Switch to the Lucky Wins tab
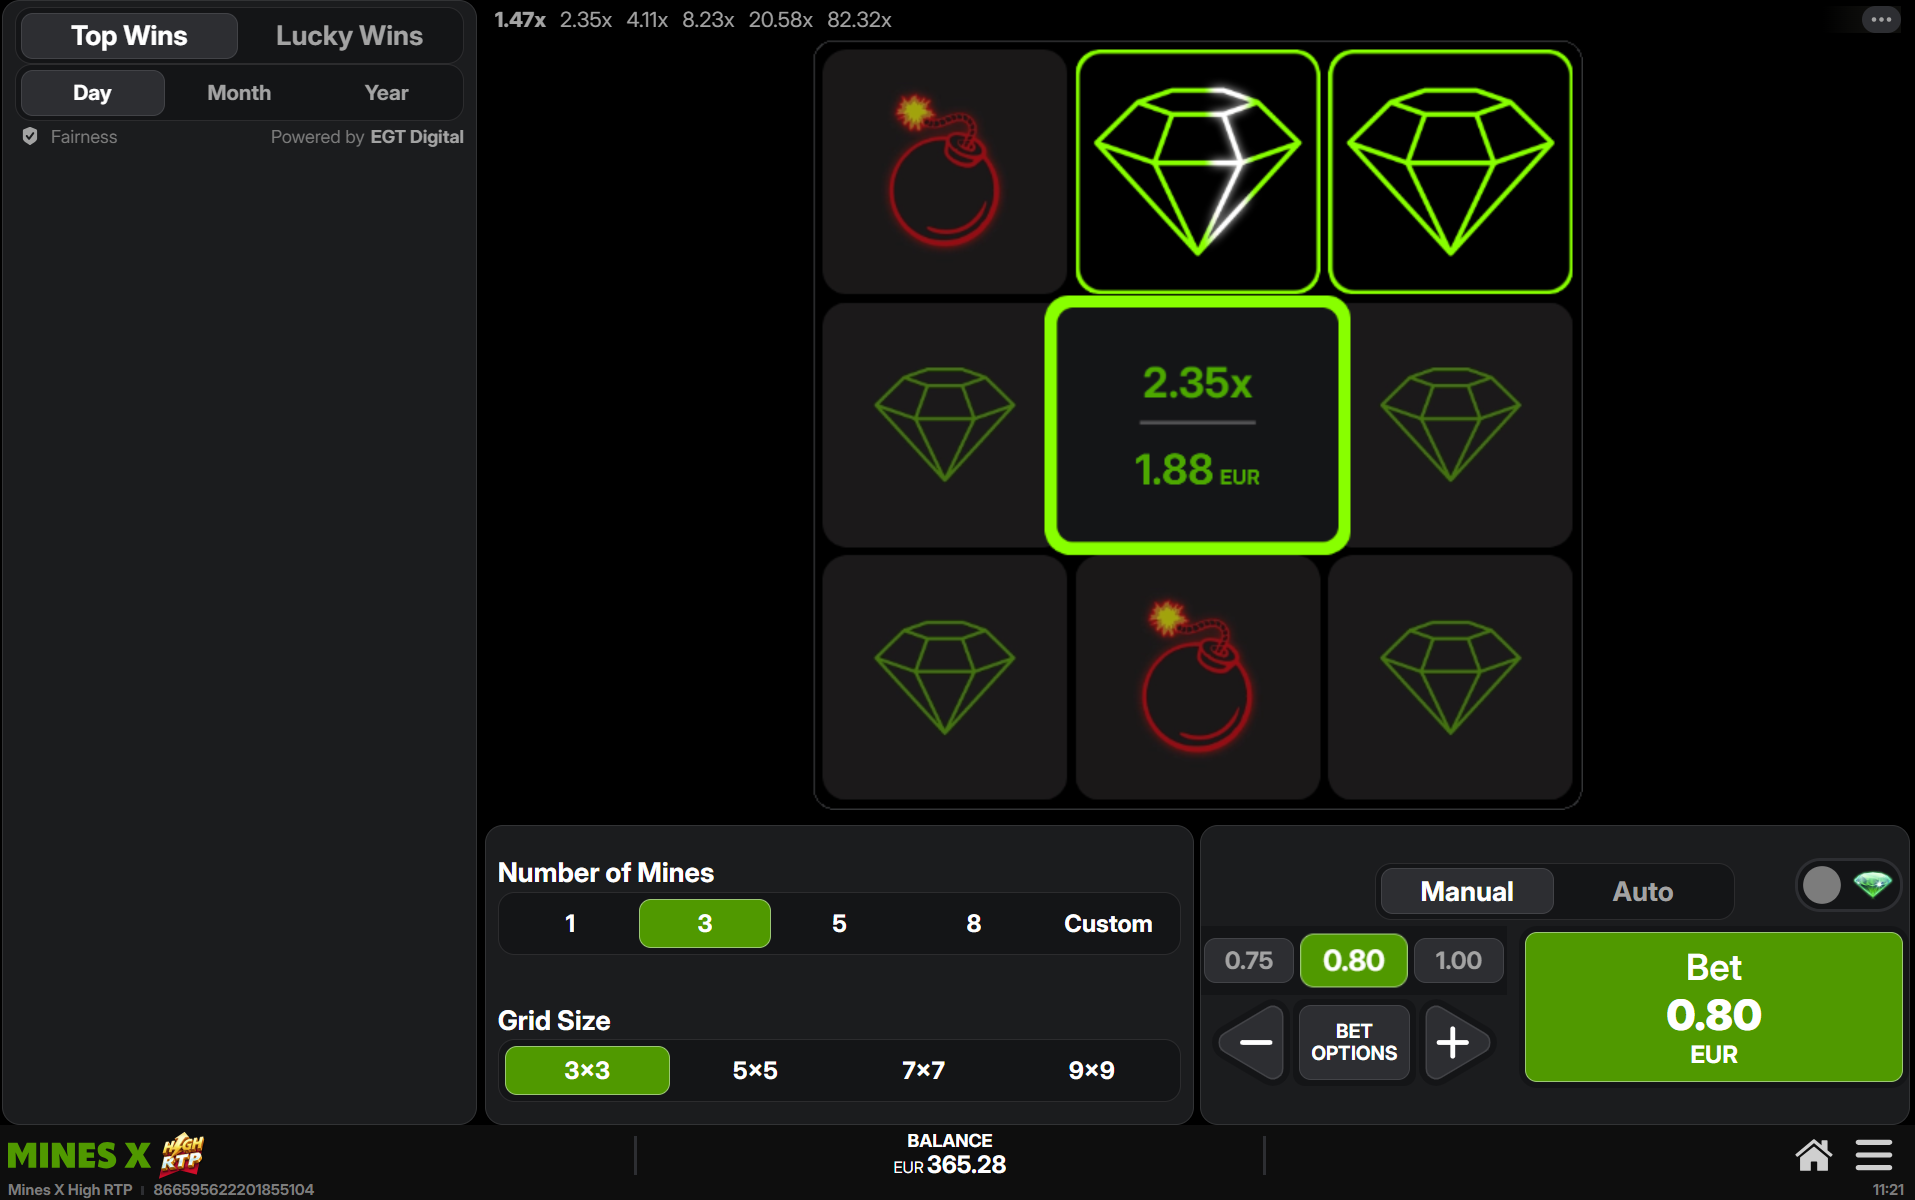The image size is (1915, 1200). 349,36
